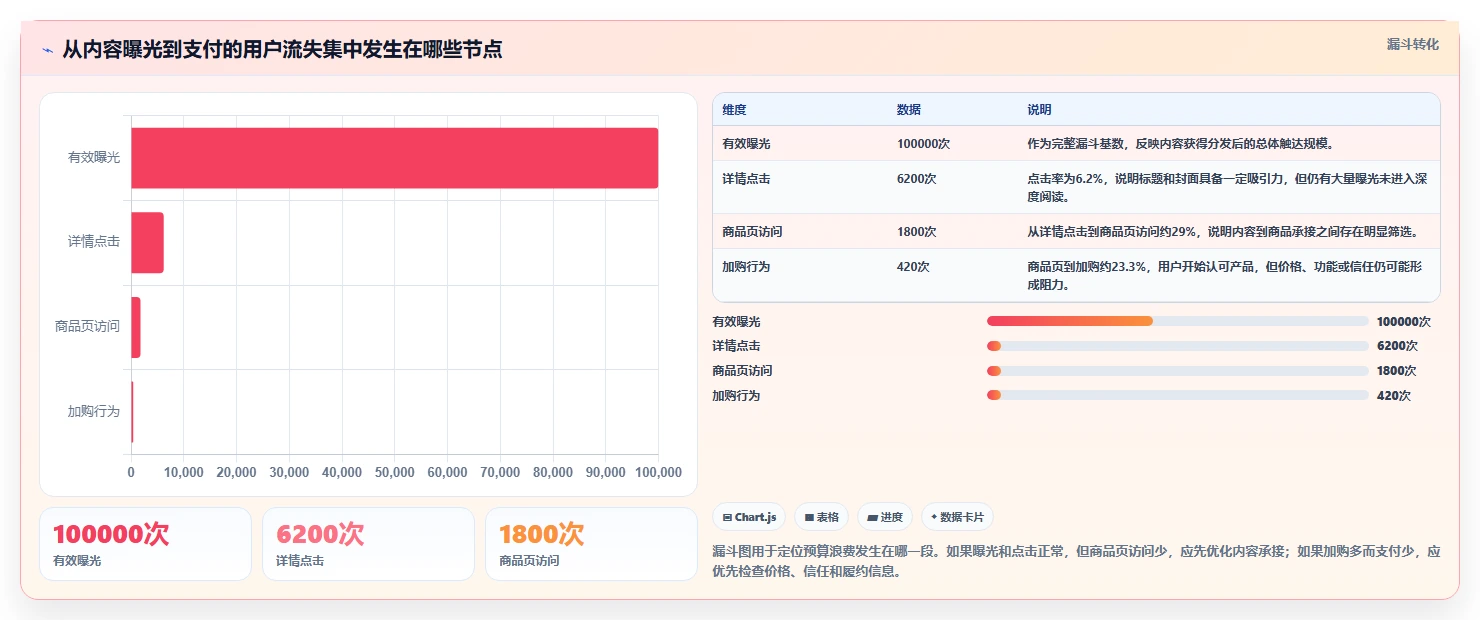Screen dimensions: 1480x620
Task: Select the 进度 chip
Action: [x=885, y=517]
